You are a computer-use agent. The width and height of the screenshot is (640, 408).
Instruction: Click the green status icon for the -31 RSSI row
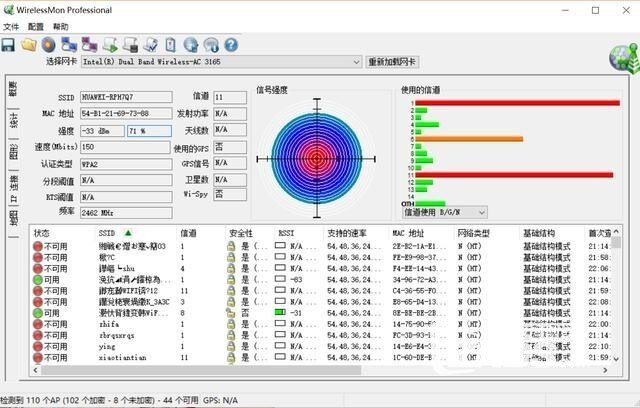(x=37, y=313)
